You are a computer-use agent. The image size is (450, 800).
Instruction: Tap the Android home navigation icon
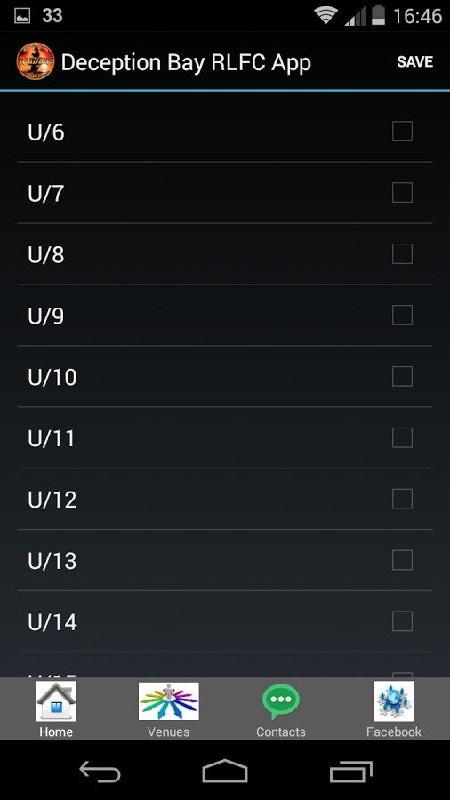pyautogui.click(x=224, y=770)
